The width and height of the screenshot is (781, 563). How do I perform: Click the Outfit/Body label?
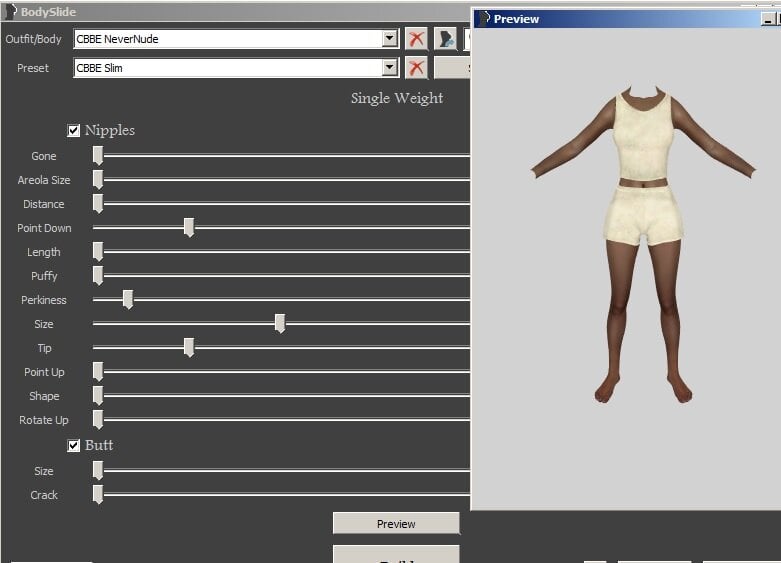pos(33,39)
